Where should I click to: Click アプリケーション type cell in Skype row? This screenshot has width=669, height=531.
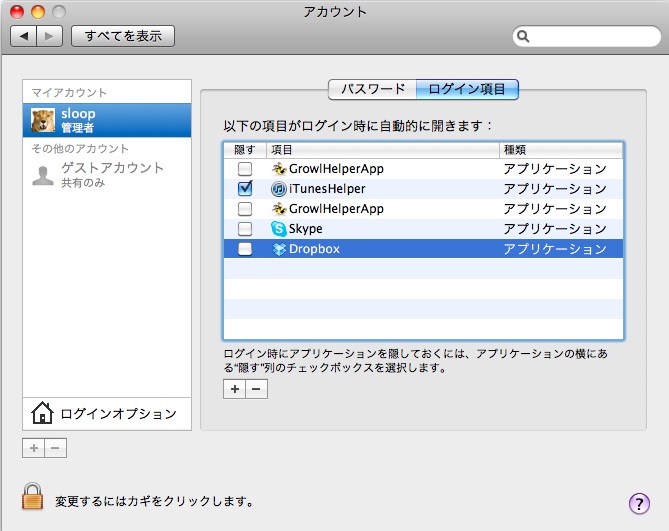click(555, 229)
